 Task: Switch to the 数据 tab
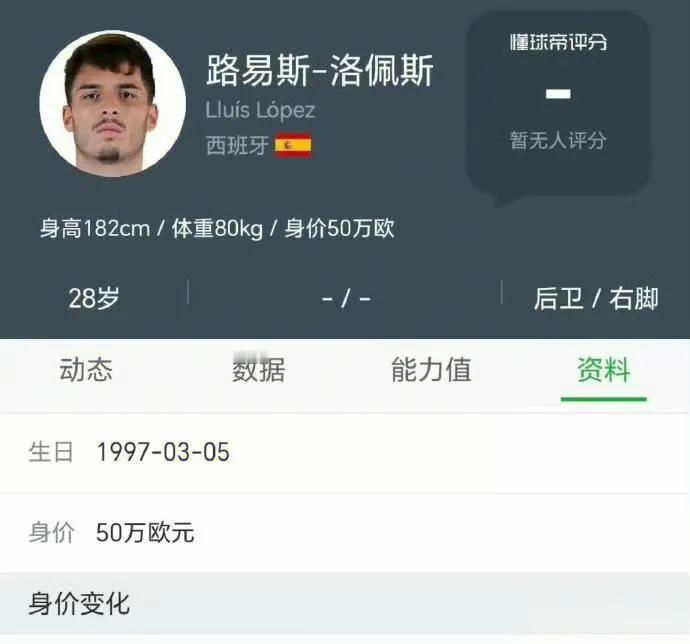click(259, 369)
